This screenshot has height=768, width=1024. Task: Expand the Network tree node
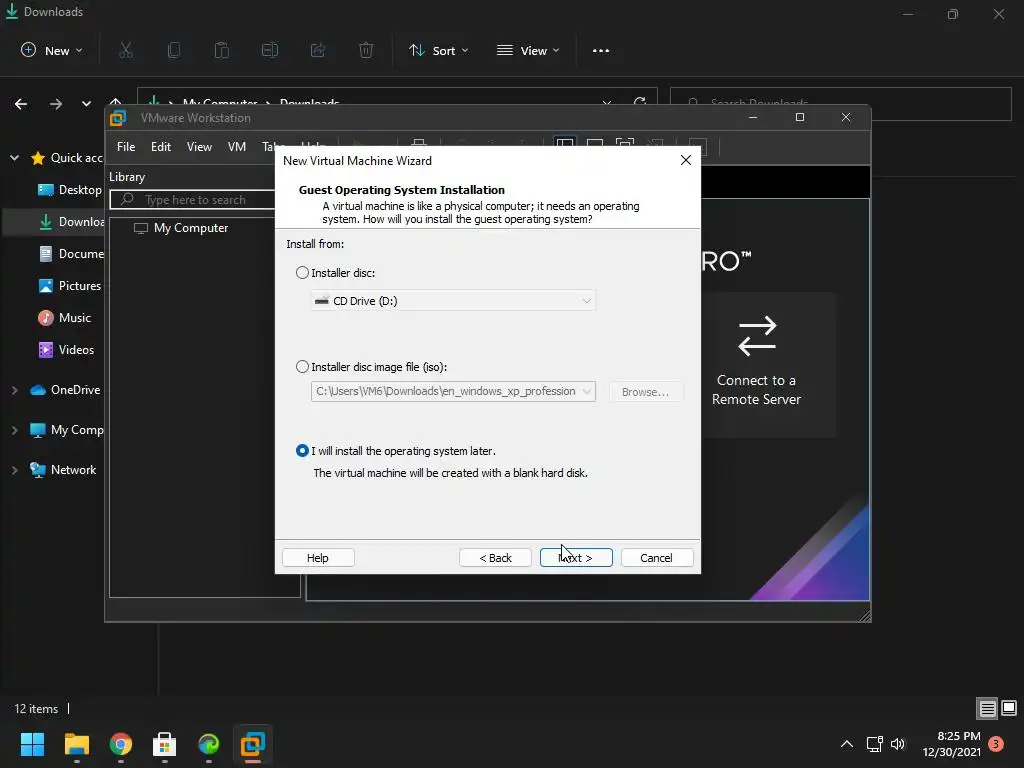(14, 470)
